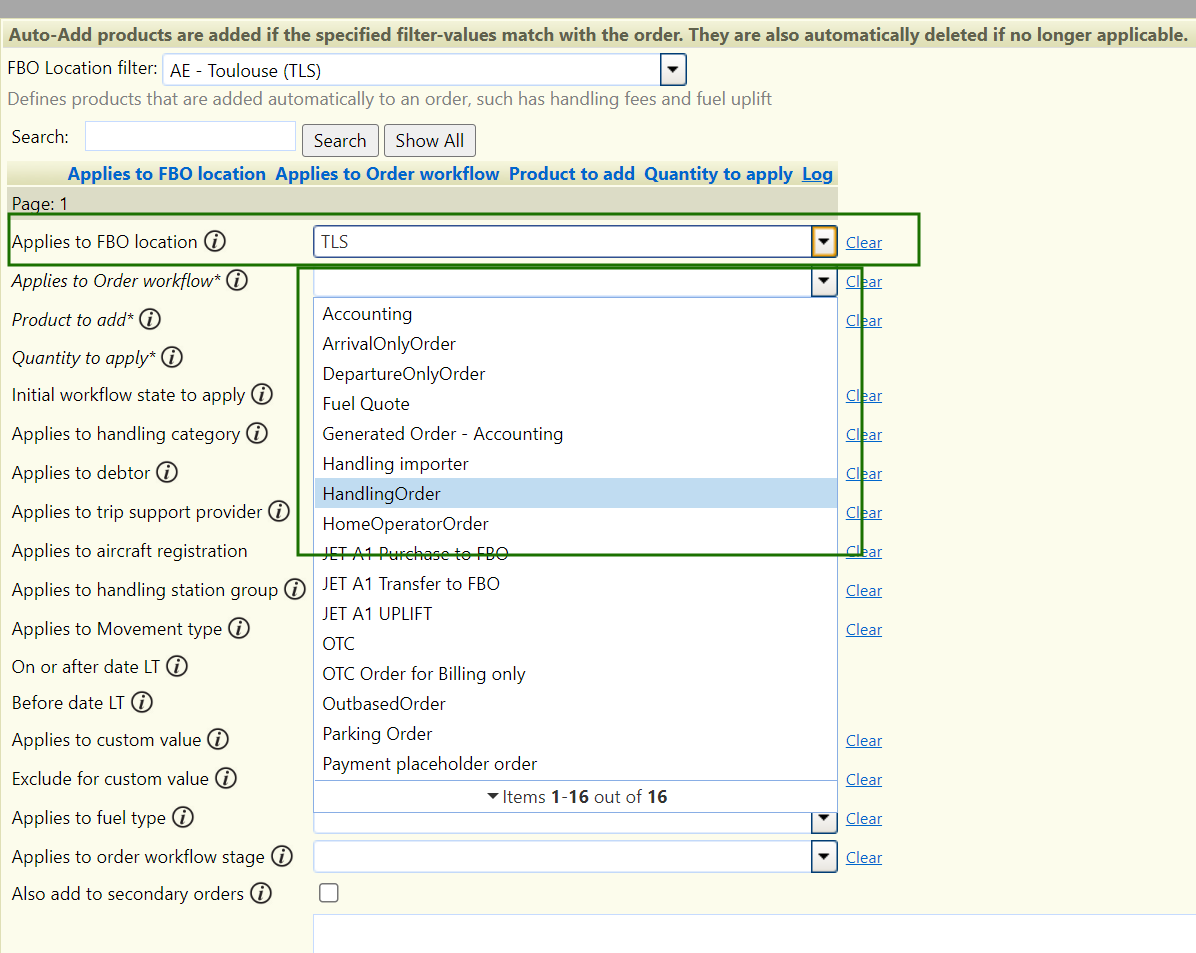Click info icon beside Applies to Movement type
Screen dimensions: 1196x953
coord(239,629)
